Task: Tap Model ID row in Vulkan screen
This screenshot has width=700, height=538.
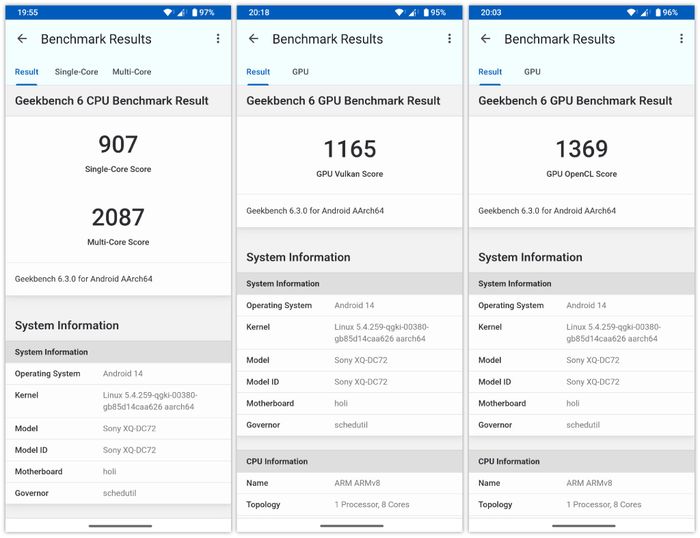Action: (x=350, y=382)
